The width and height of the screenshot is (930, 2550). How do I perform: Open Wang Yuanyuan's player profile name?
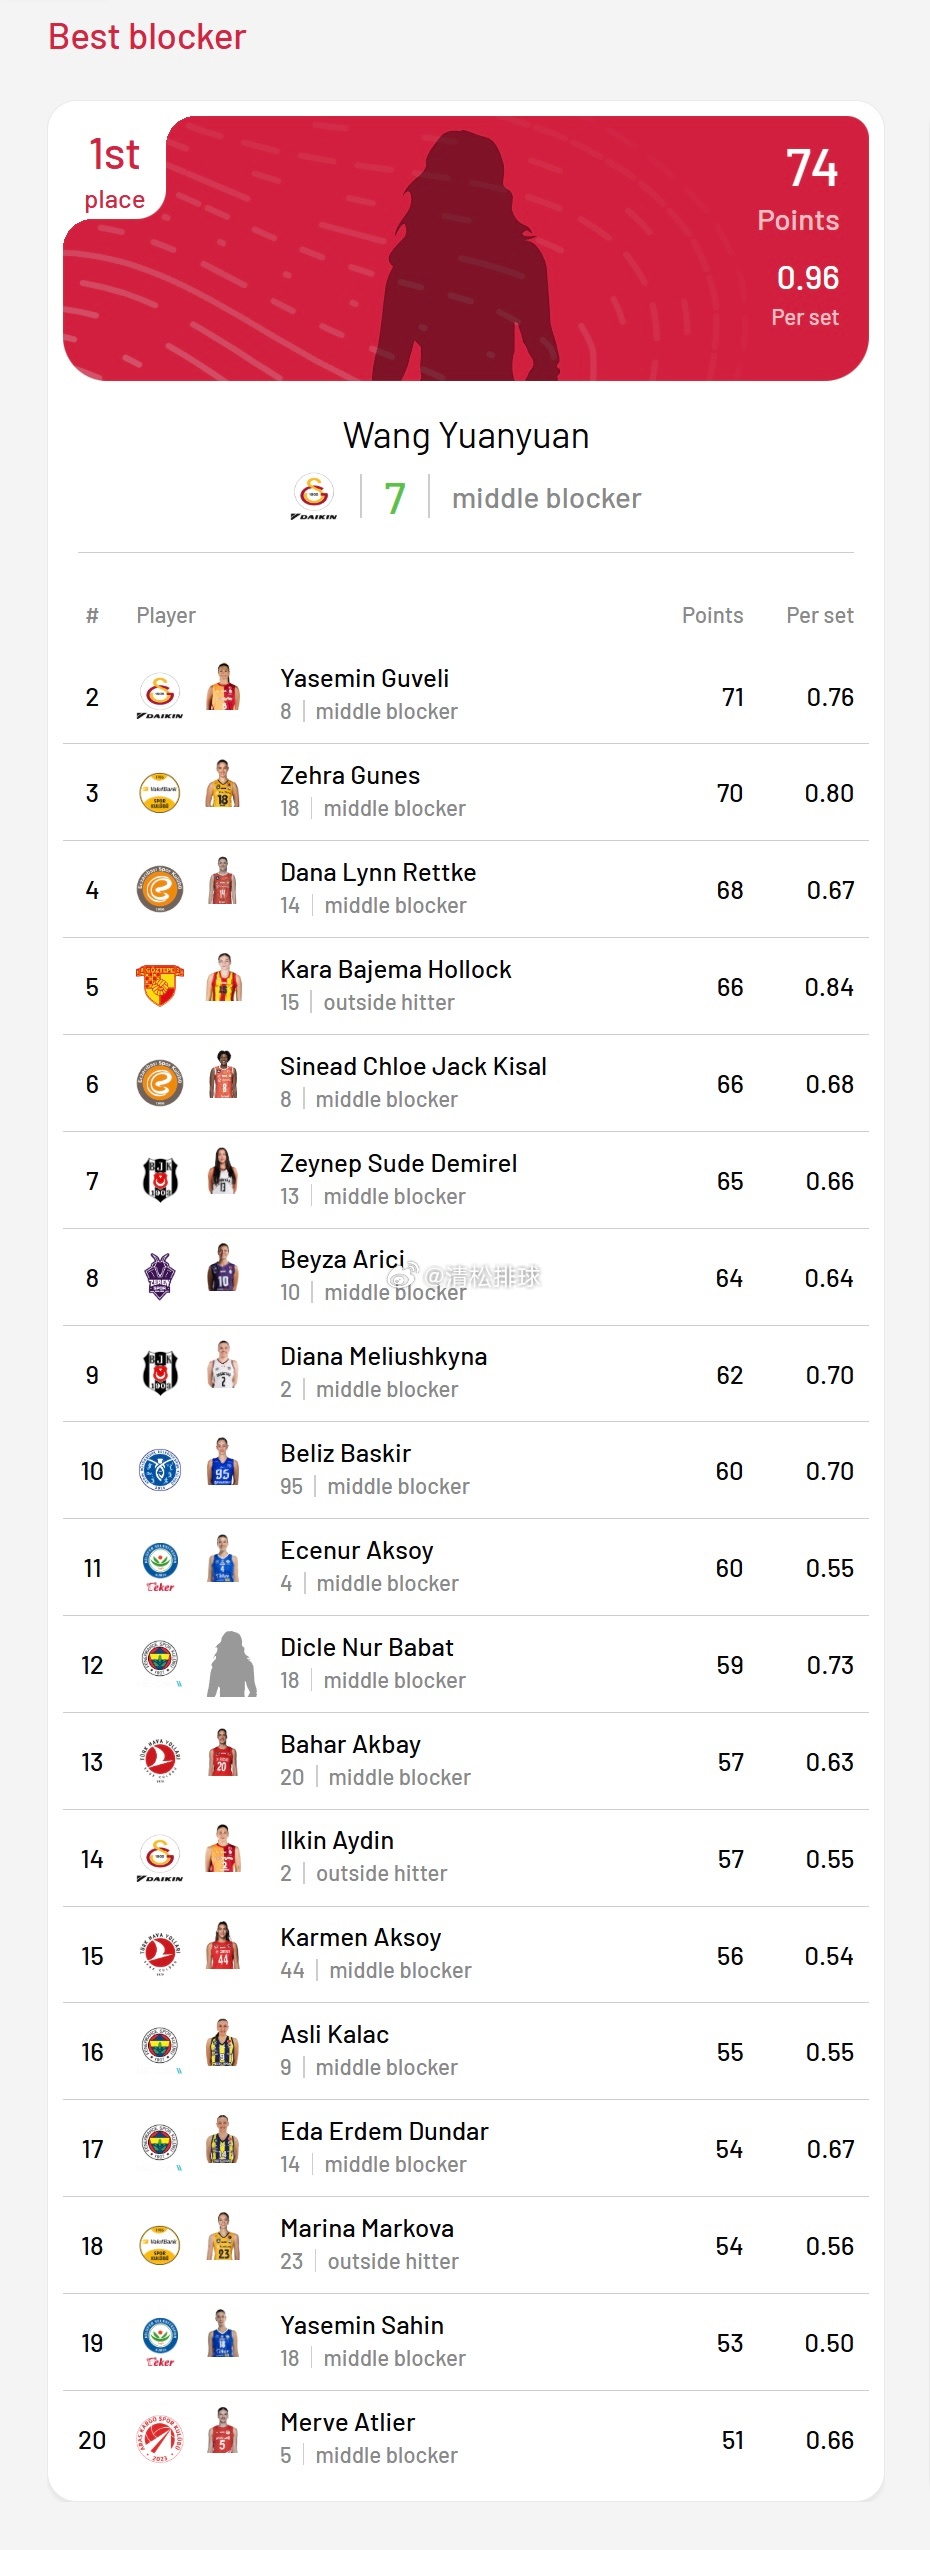466,436
